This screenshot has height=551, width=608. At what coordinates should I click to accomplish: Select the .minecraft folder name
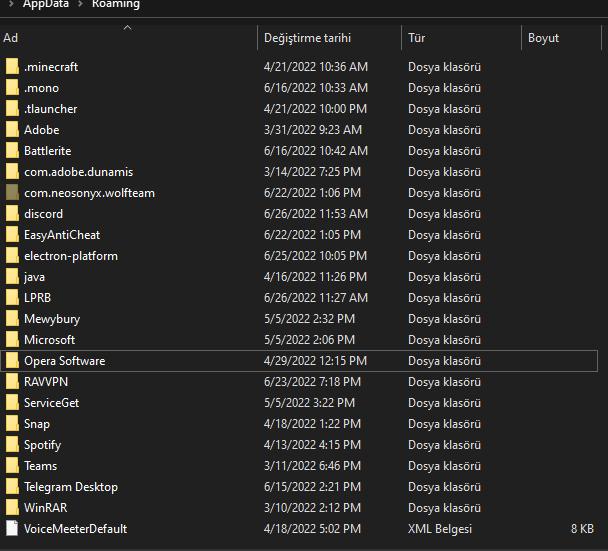51,67
